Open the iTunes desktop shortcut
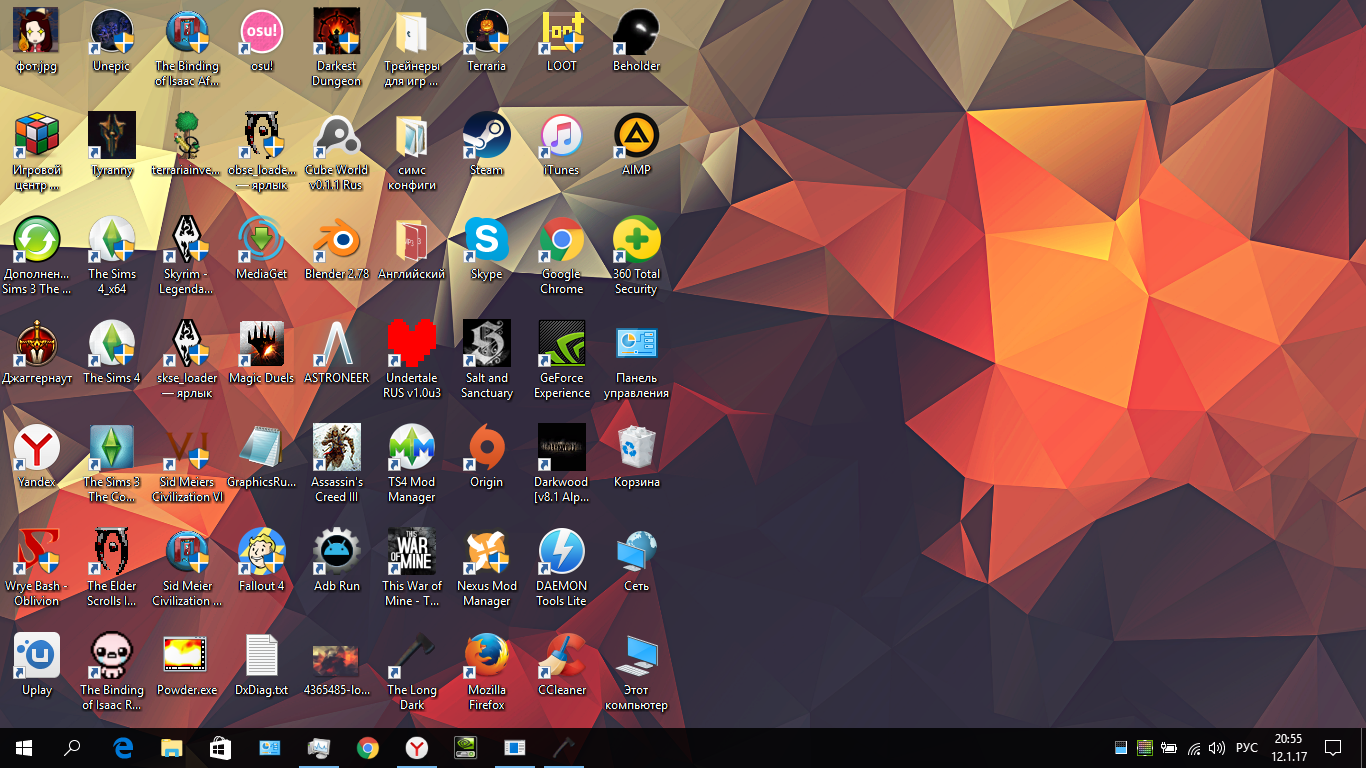Screen dimensions: 1366x768 coord(562,136)
